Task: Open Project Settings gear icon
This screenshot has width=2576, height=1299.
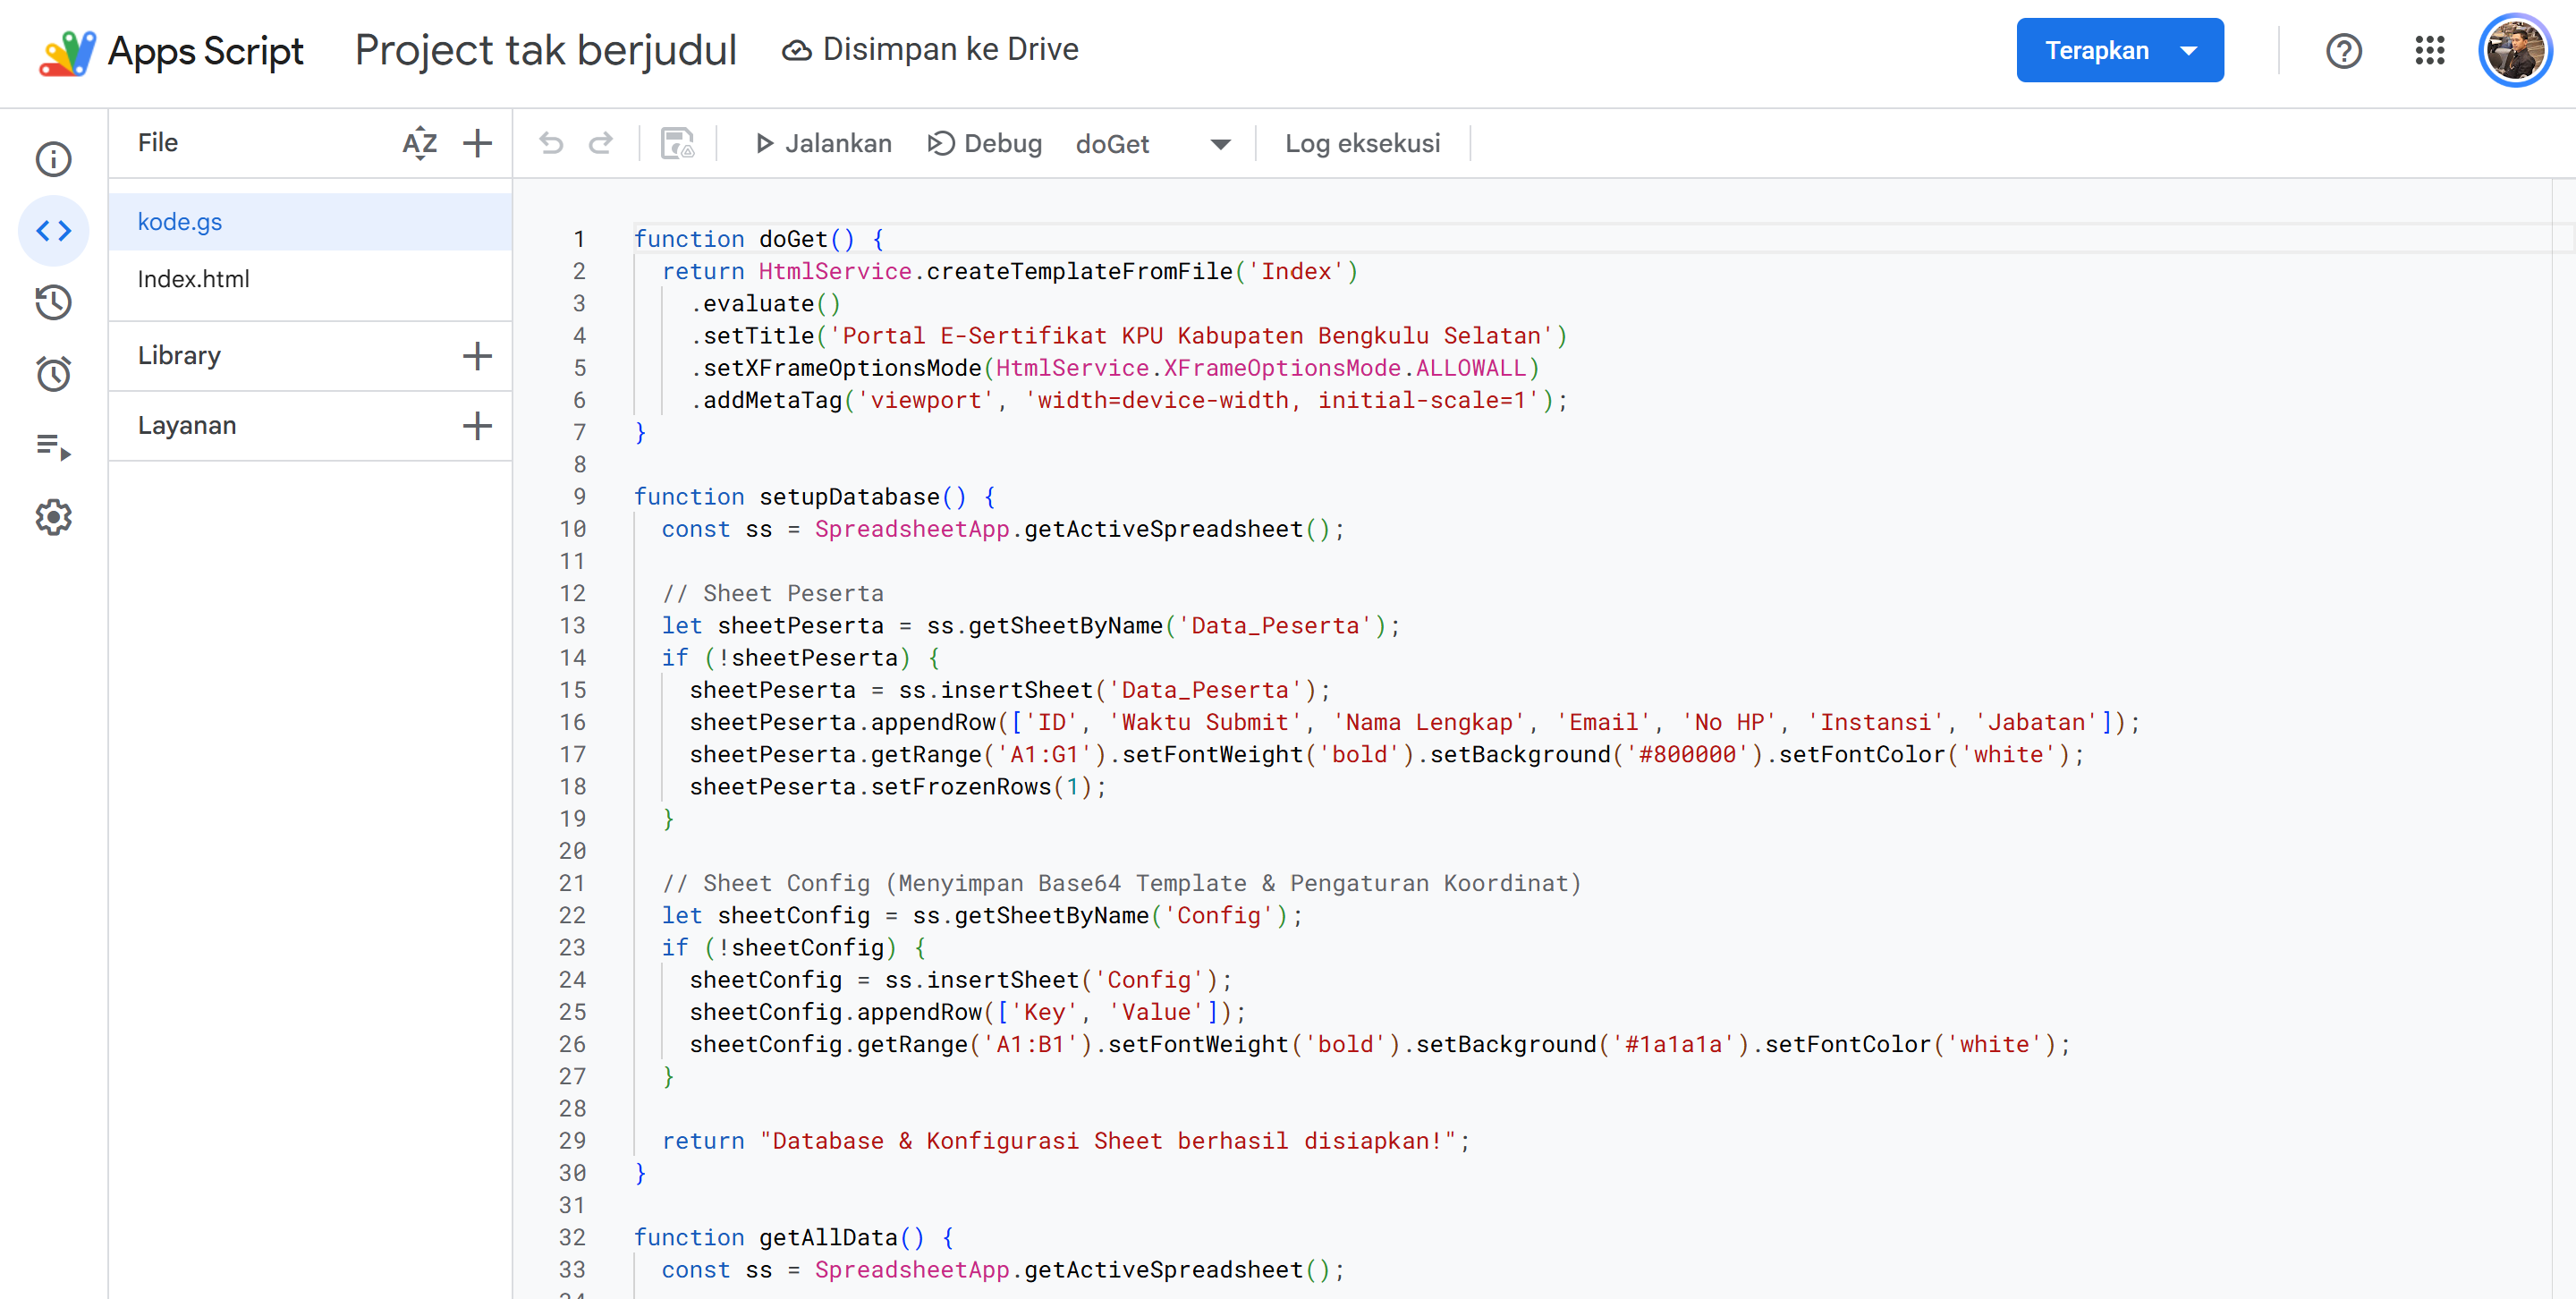Action: 54,517
